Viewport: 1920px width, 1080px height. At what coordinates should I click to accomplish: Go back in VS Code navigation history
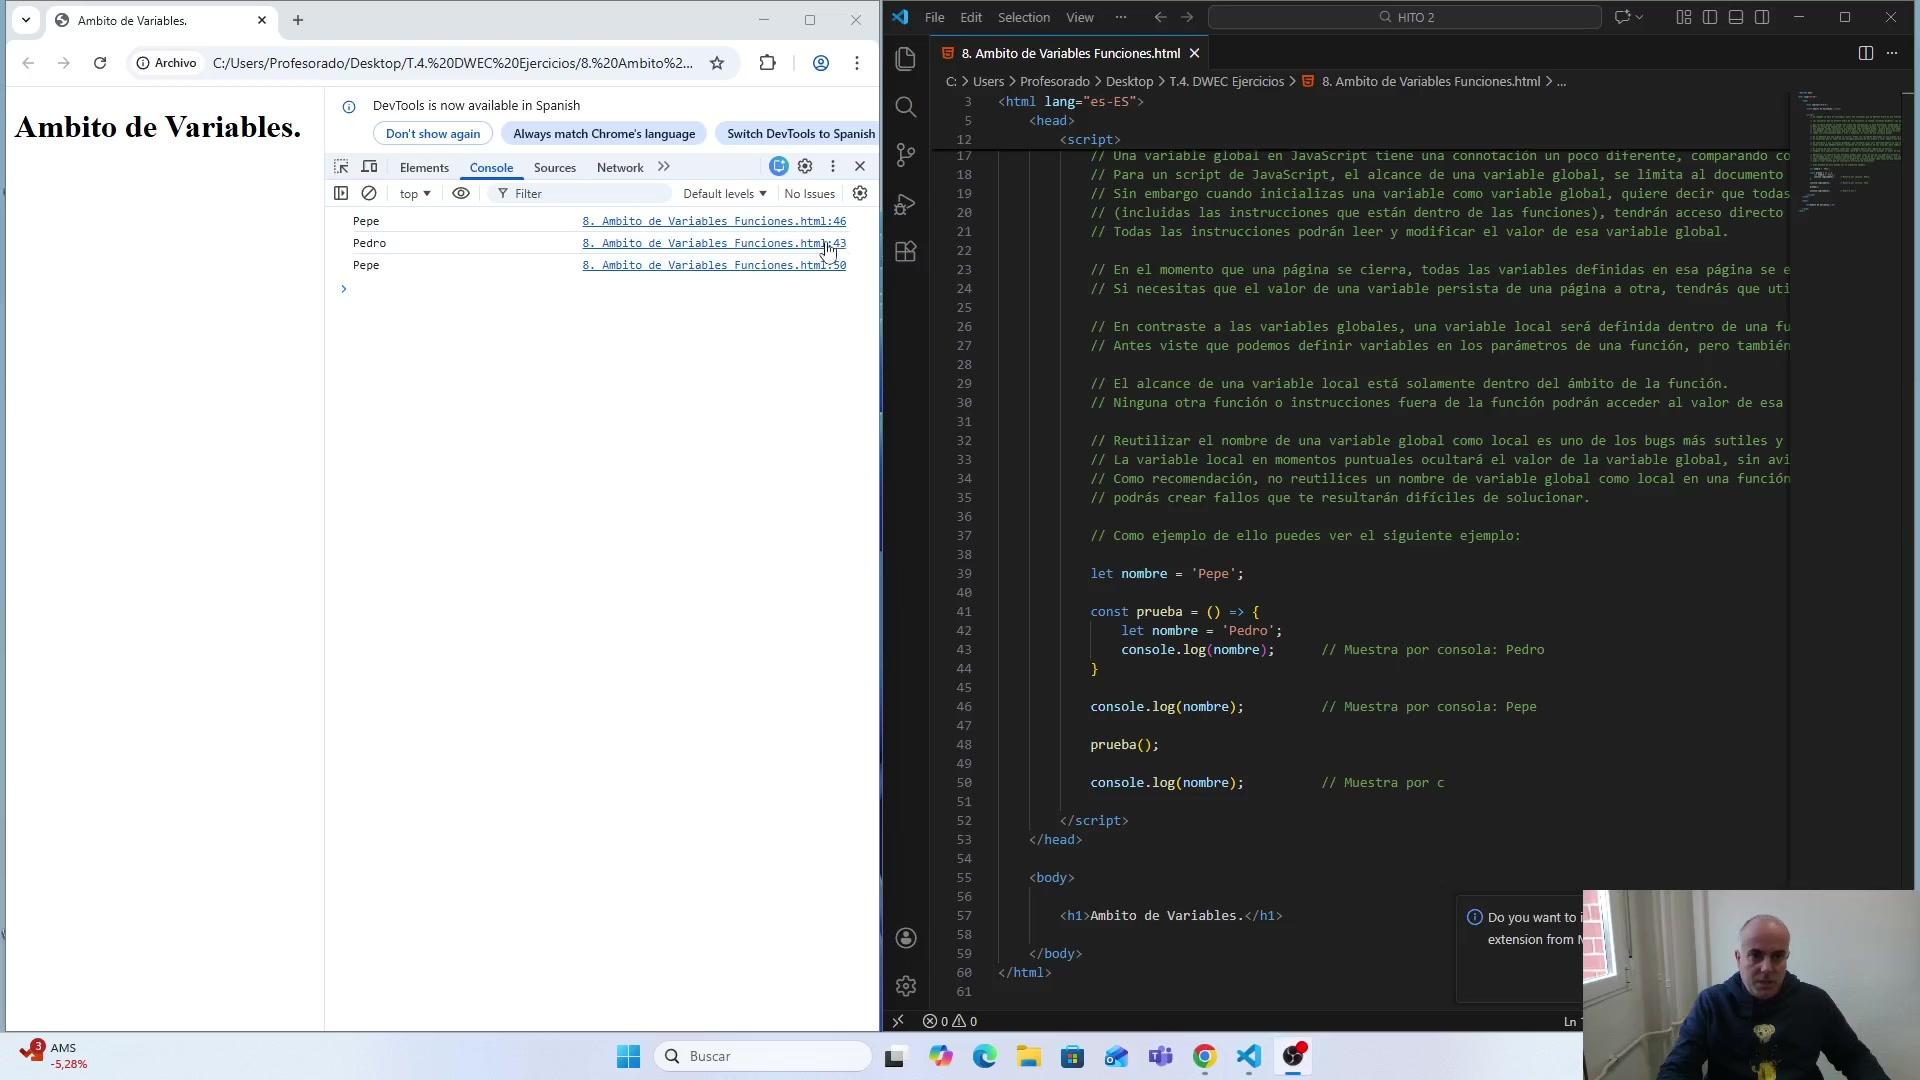[1160, 17]
